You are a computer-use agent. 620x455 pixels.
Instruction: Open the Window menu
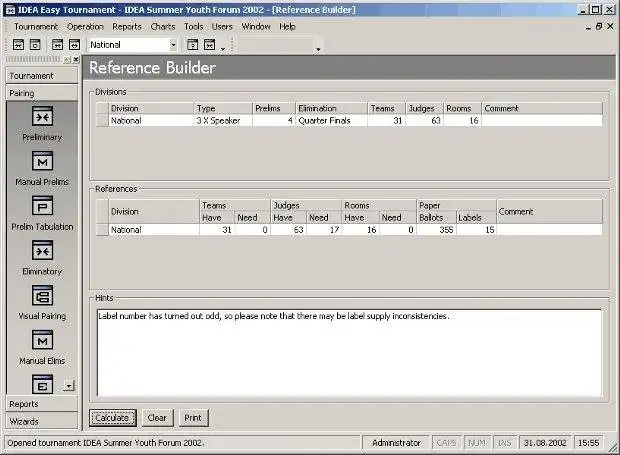(x=256, y=26)
